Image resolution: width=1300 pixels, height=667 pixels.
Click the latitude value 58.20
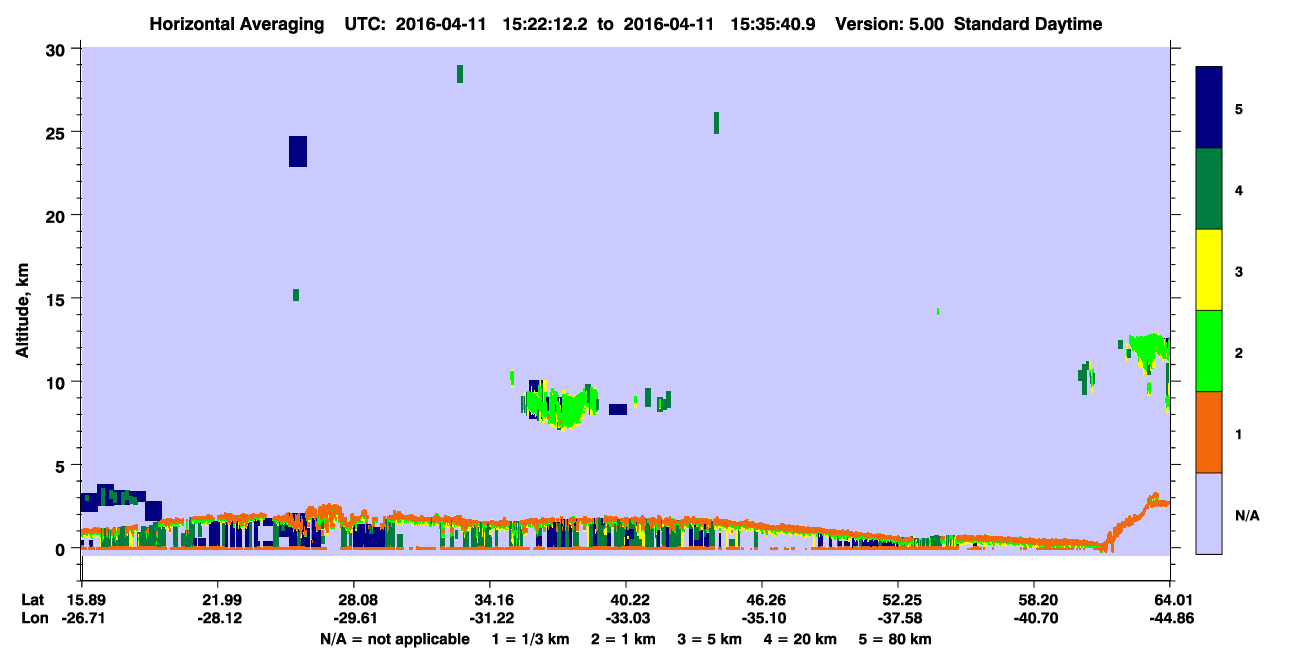tap(1034, 600)
